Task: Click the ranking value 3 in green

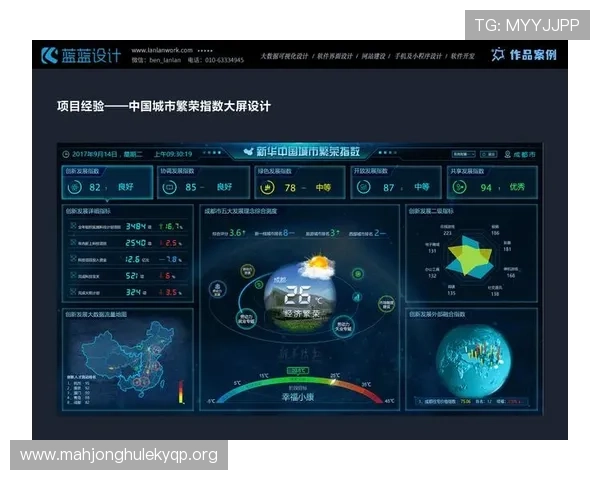Action: click(334, 232)
